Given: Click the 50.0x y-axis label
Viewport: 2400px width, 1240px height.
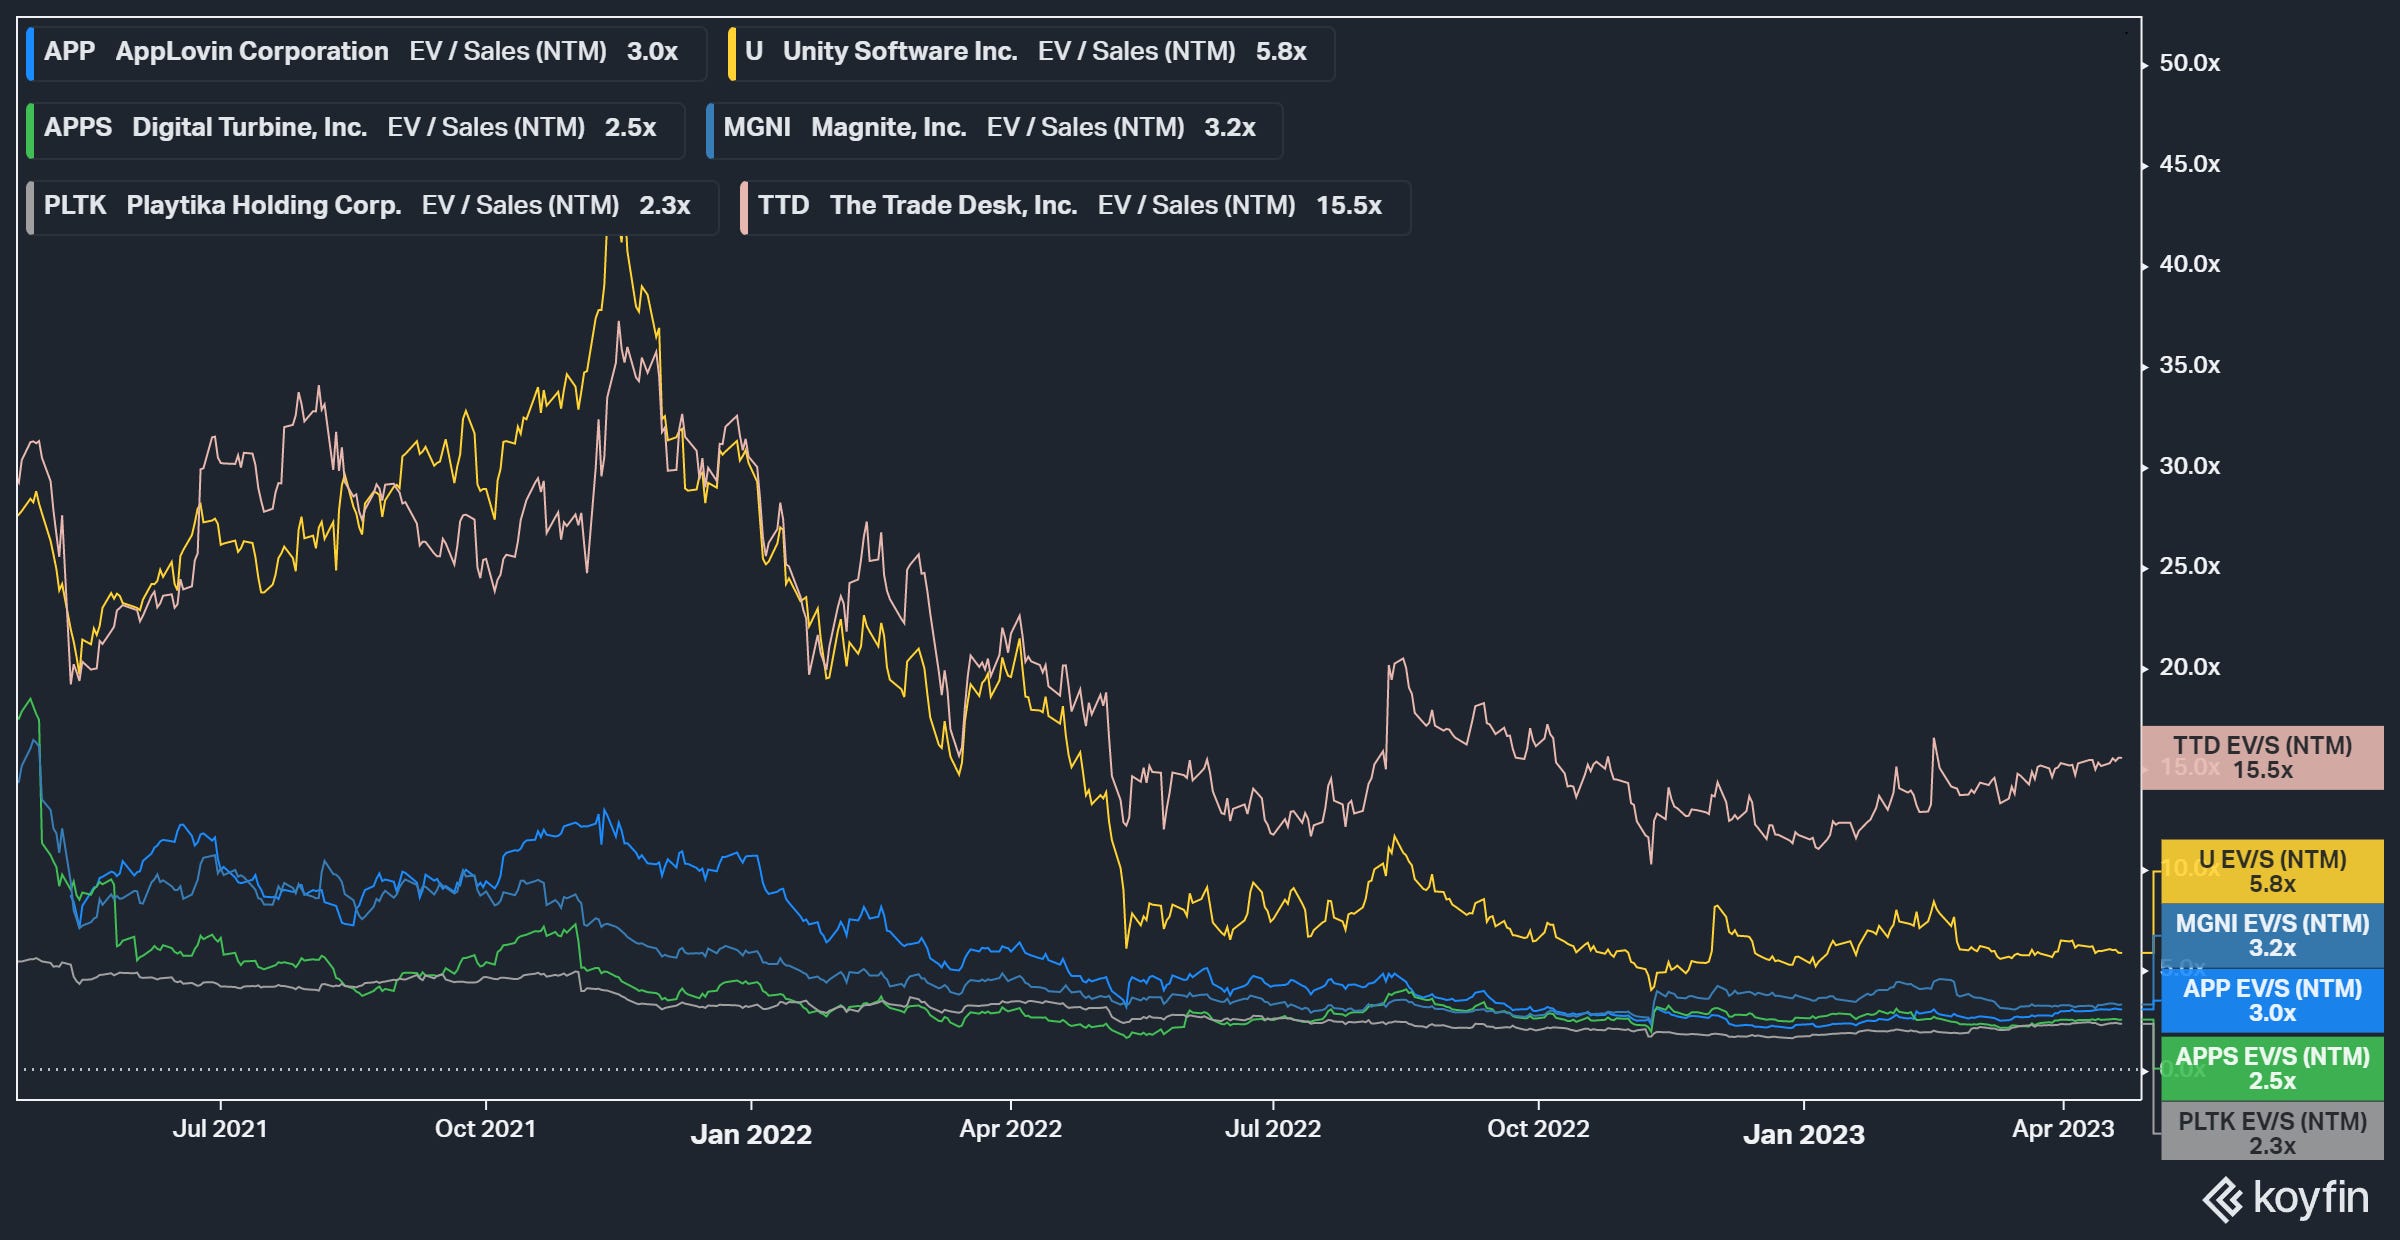Looking at the screenshot, I should (2189, 63).
